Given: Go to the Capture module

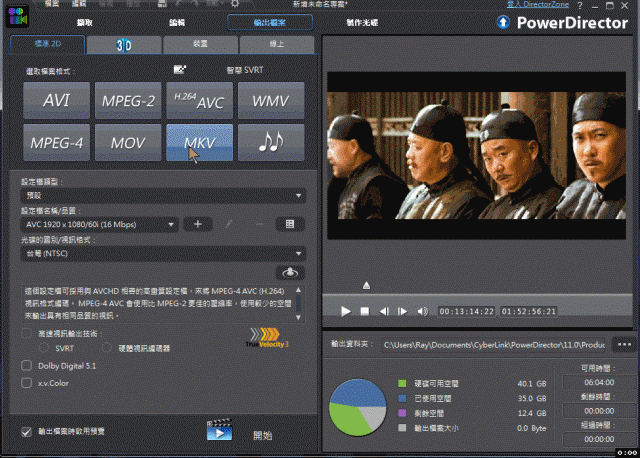Looking at the screenshot, I should click(84, 22).
